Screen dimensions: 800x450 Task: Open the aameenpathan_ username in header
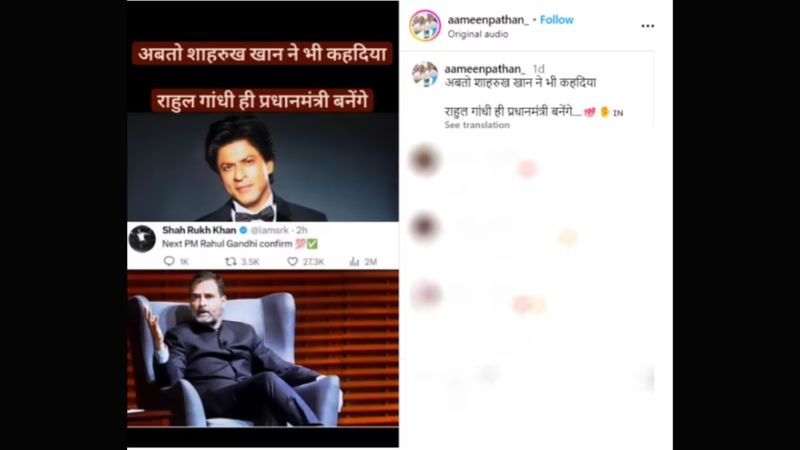click(488, 20)
